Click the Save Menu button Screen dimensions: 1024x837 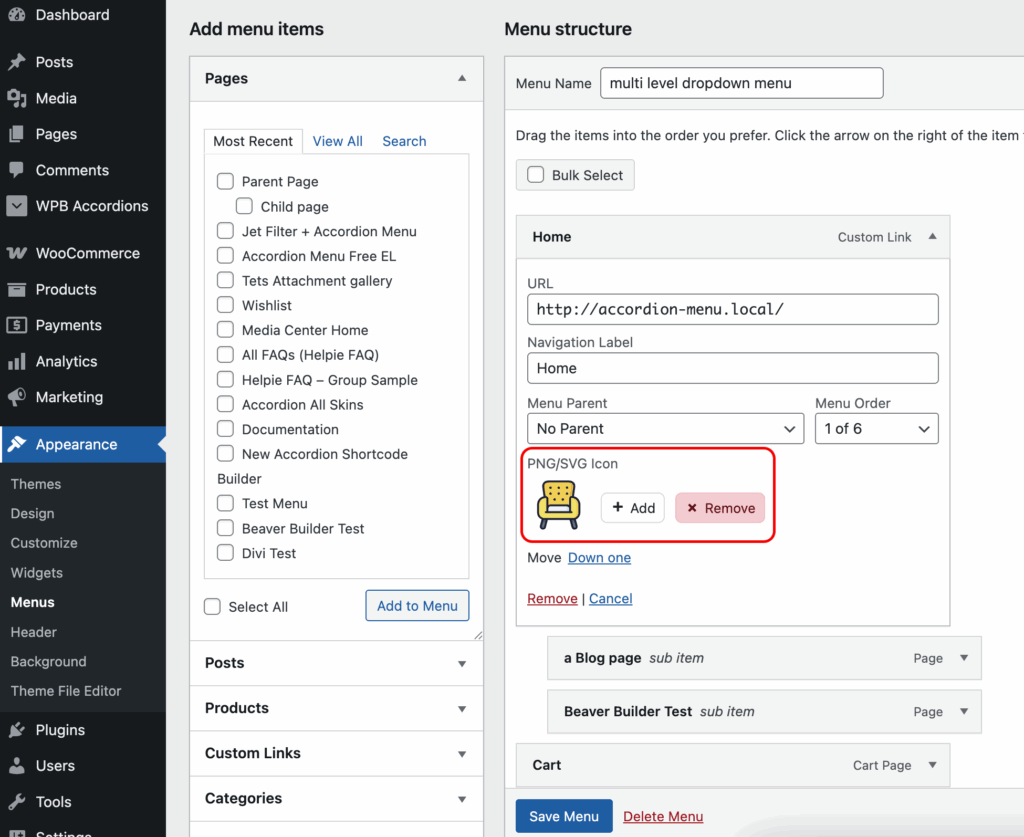coord(564,816)
